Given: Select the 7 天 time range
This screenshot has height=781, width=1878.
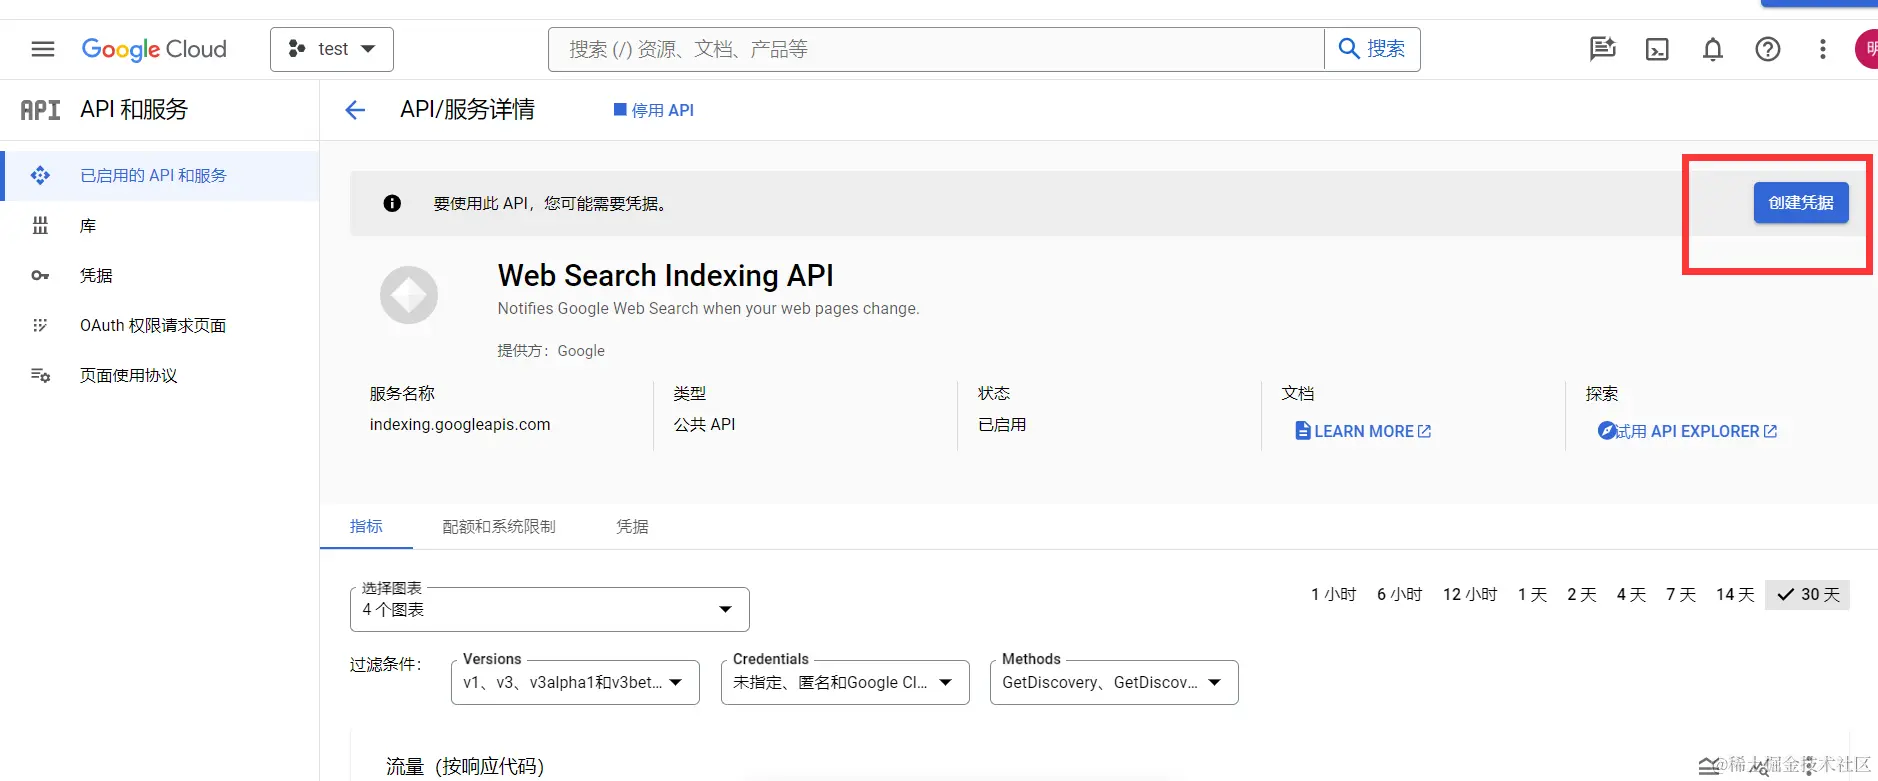Looking at the screenshot, I should (1681, 595).
